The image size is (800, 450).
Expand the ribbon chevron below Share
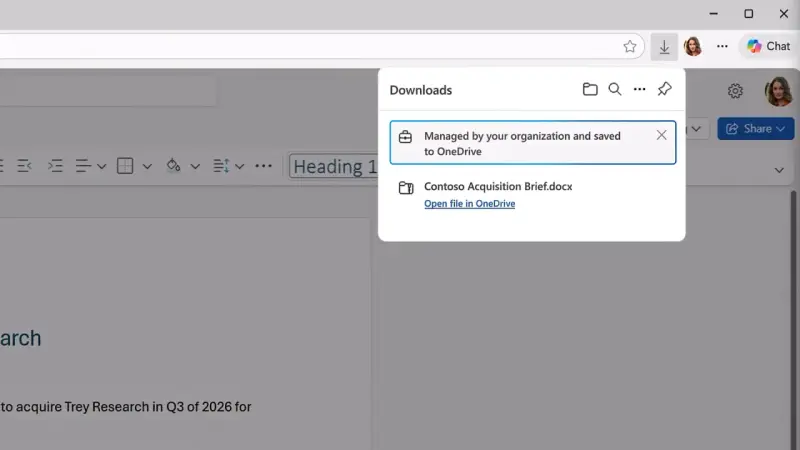click(x=779, y=170)
